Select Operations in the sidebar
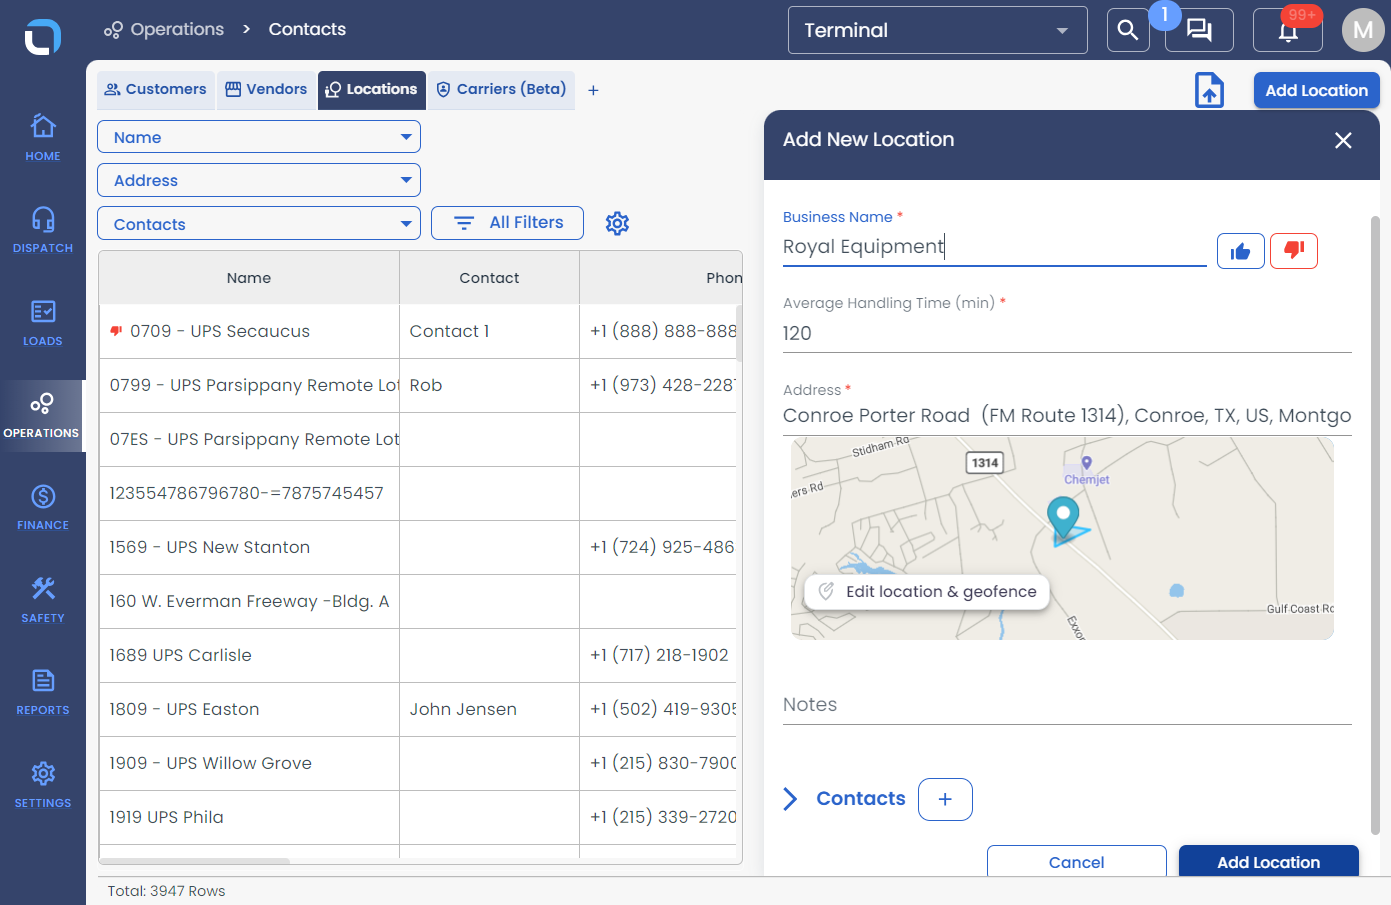Image resolution: width=1391 pixels, height=905 pixels. pos(42,415)
